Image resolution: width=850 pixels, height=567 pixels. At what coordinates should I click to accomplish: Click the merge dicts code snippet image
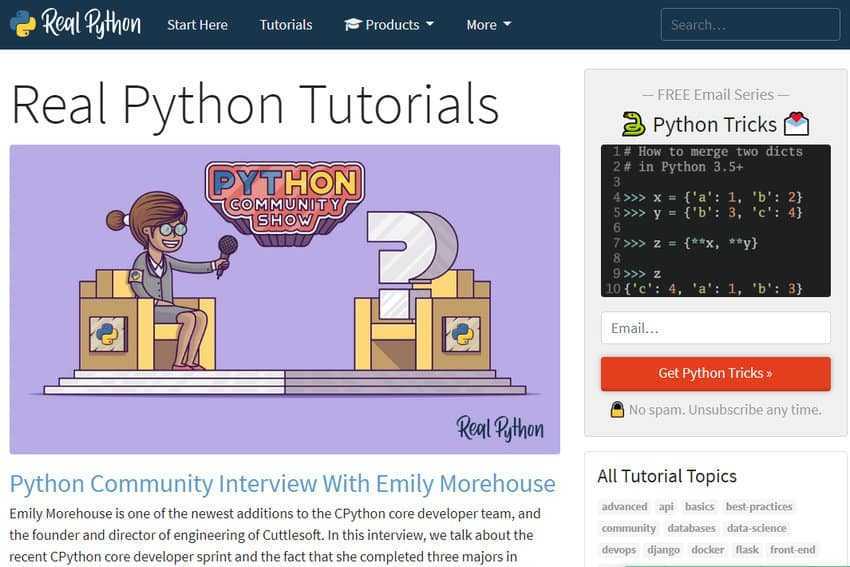coord(716,221)
